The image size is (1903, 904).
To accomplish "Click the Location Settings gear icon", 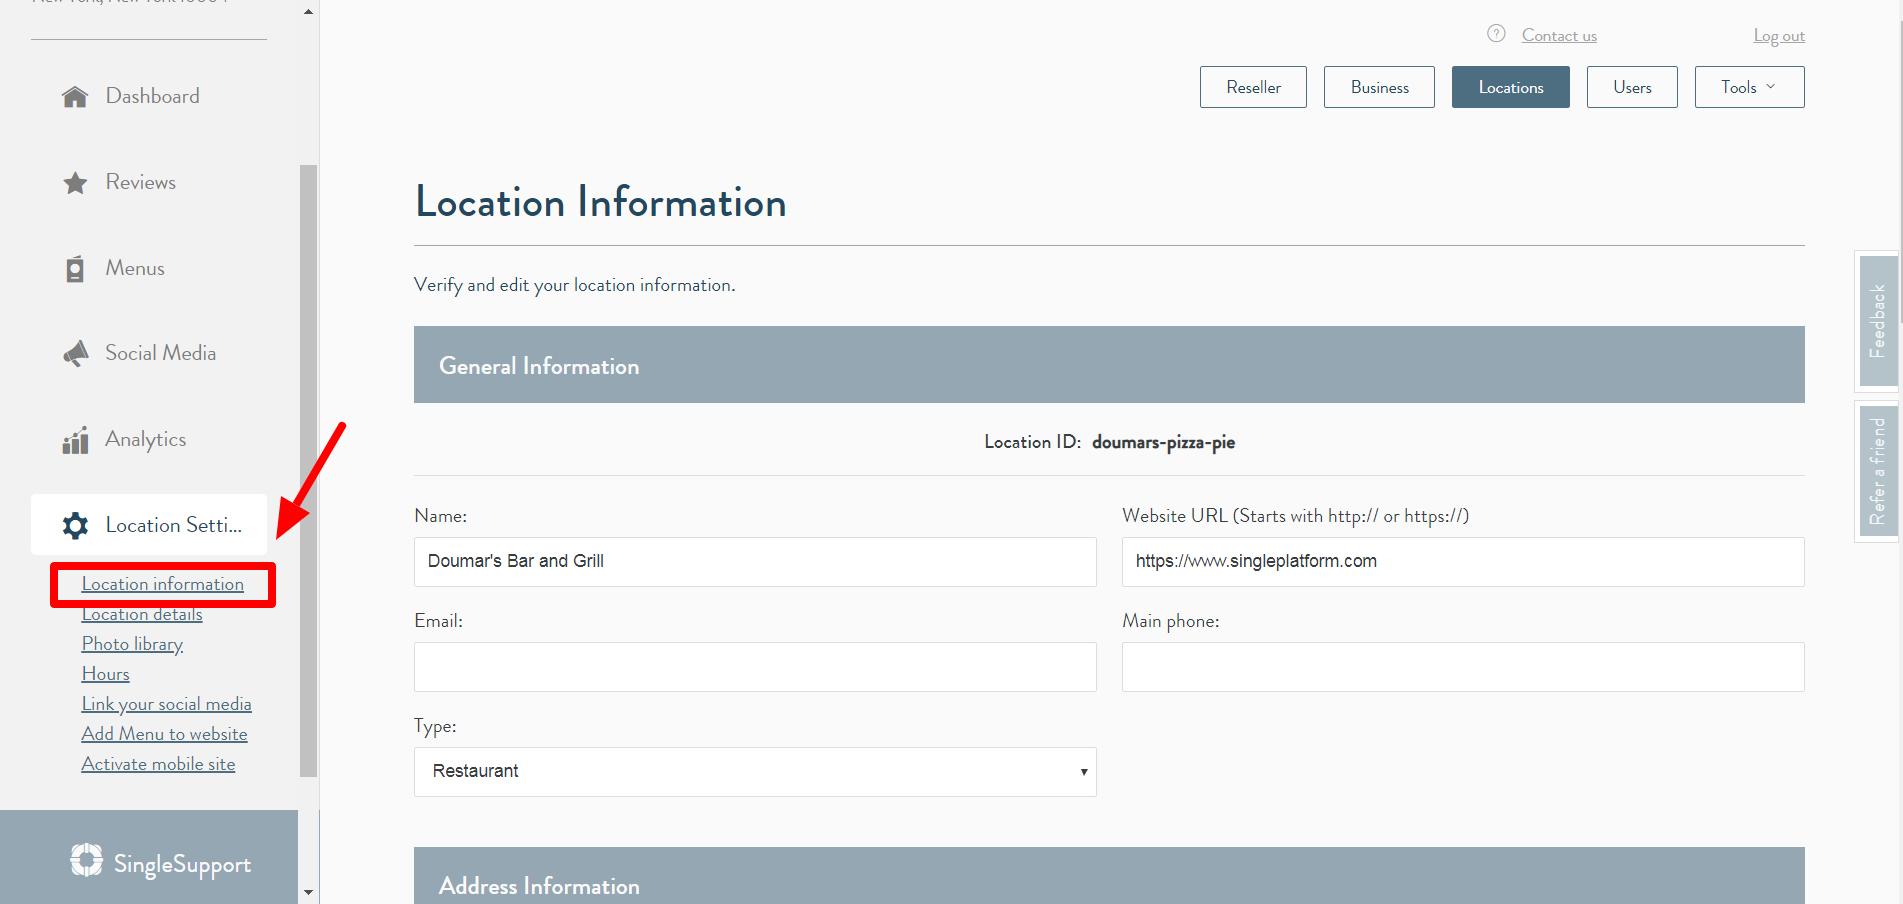I will tap(75, 526).
